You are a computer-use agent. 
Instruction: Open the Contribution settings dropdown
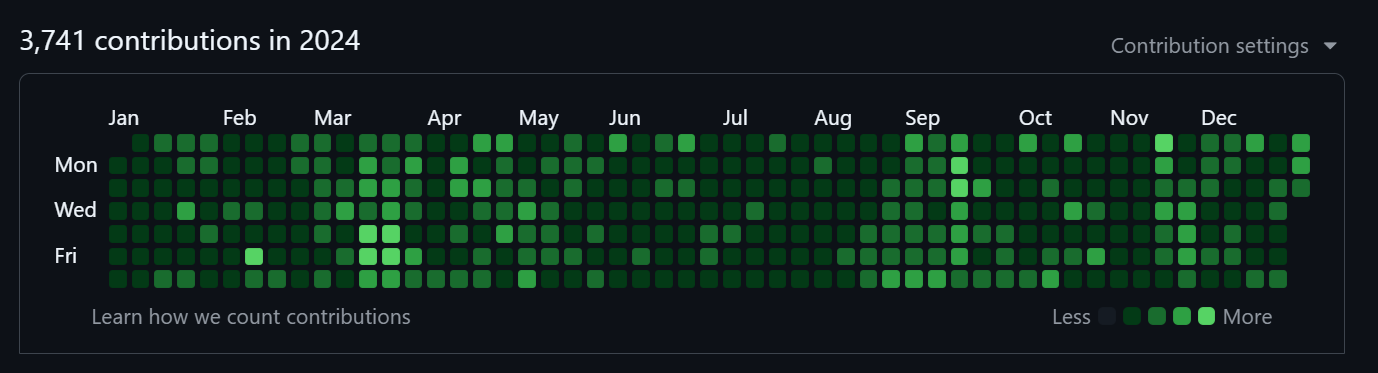pyautogui.click(x=1224, y=46)
